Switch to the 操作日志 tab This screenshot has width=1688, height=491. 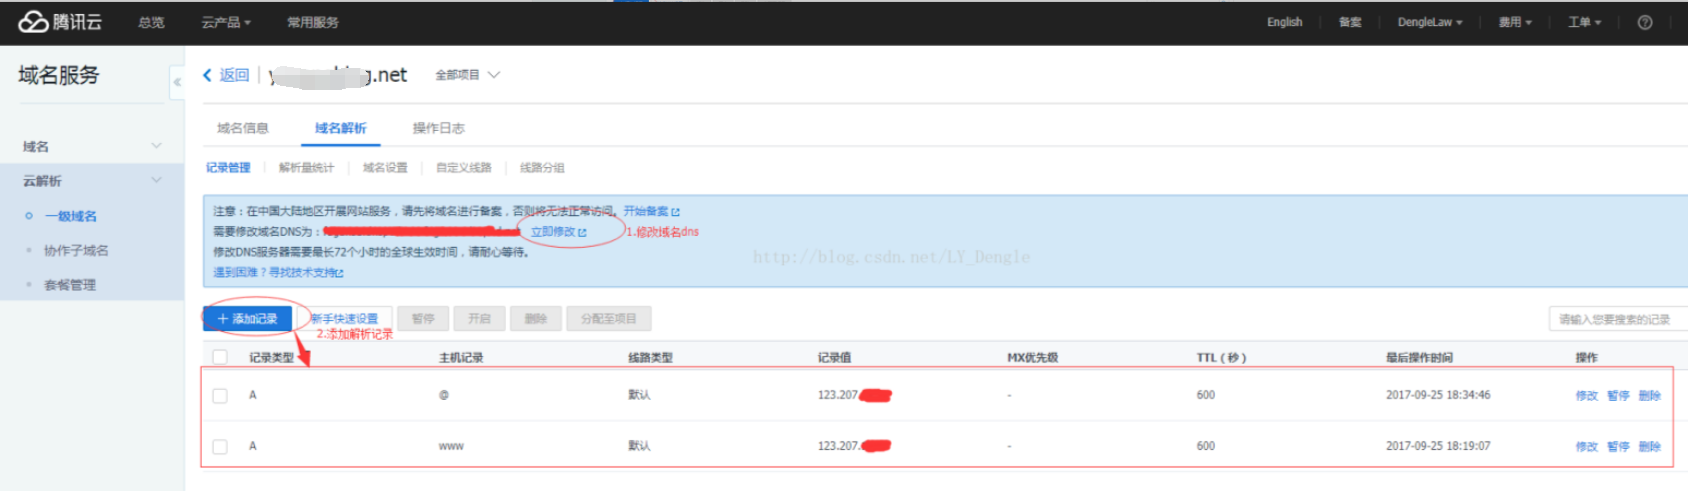pyautogui.click(x=438, y=128)
